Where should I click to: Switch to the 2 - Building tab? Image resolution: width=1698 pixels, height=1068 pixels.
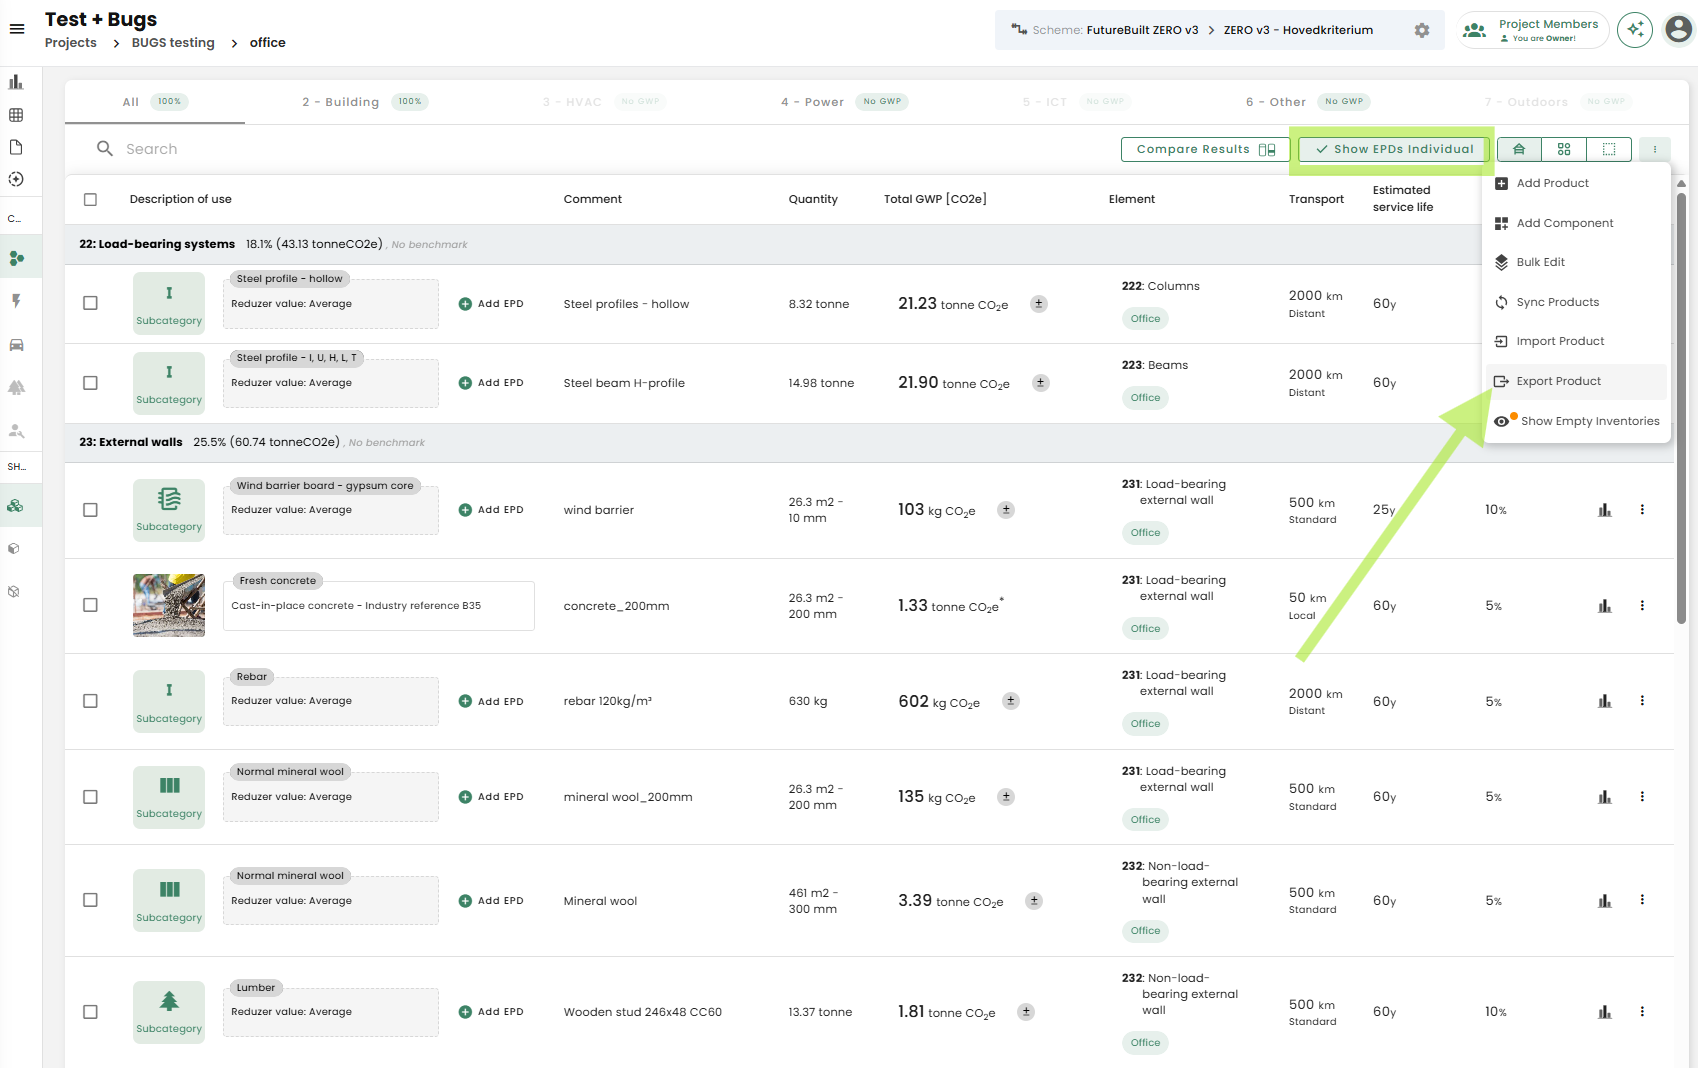tap(341, 102)
